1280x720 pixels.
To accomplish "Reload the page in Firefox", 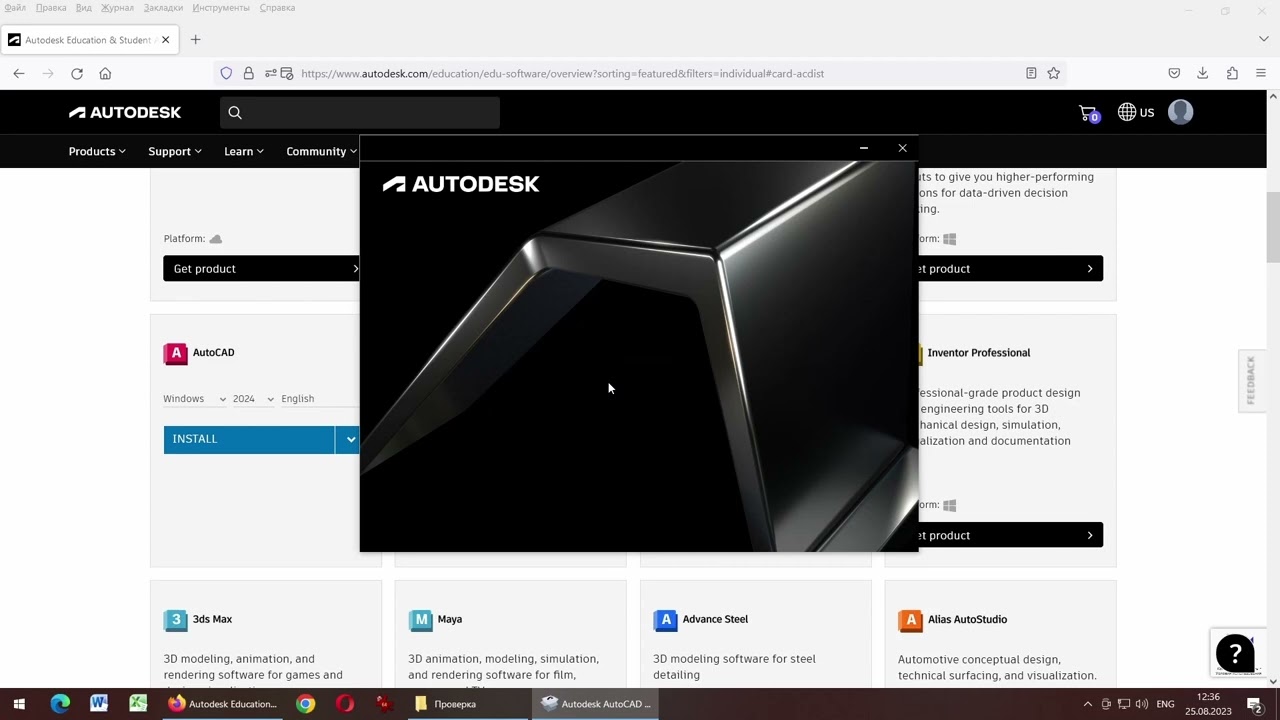I will click(x=77, y=73).
